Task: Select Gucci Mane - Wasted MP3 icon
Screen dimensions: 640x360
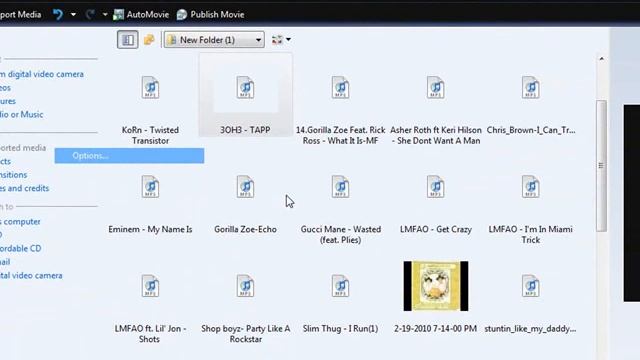Action: pyautogui.click(x=340, y=187)
